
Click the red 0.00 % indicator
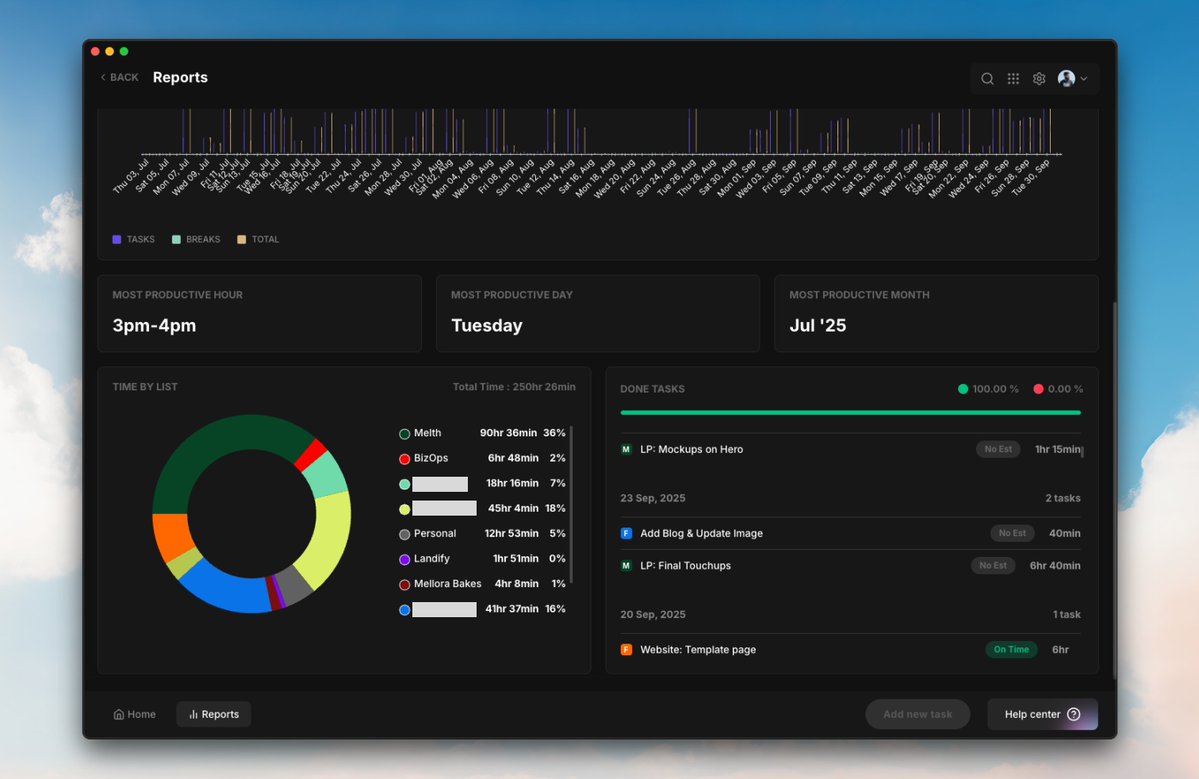click(1058, 389)
